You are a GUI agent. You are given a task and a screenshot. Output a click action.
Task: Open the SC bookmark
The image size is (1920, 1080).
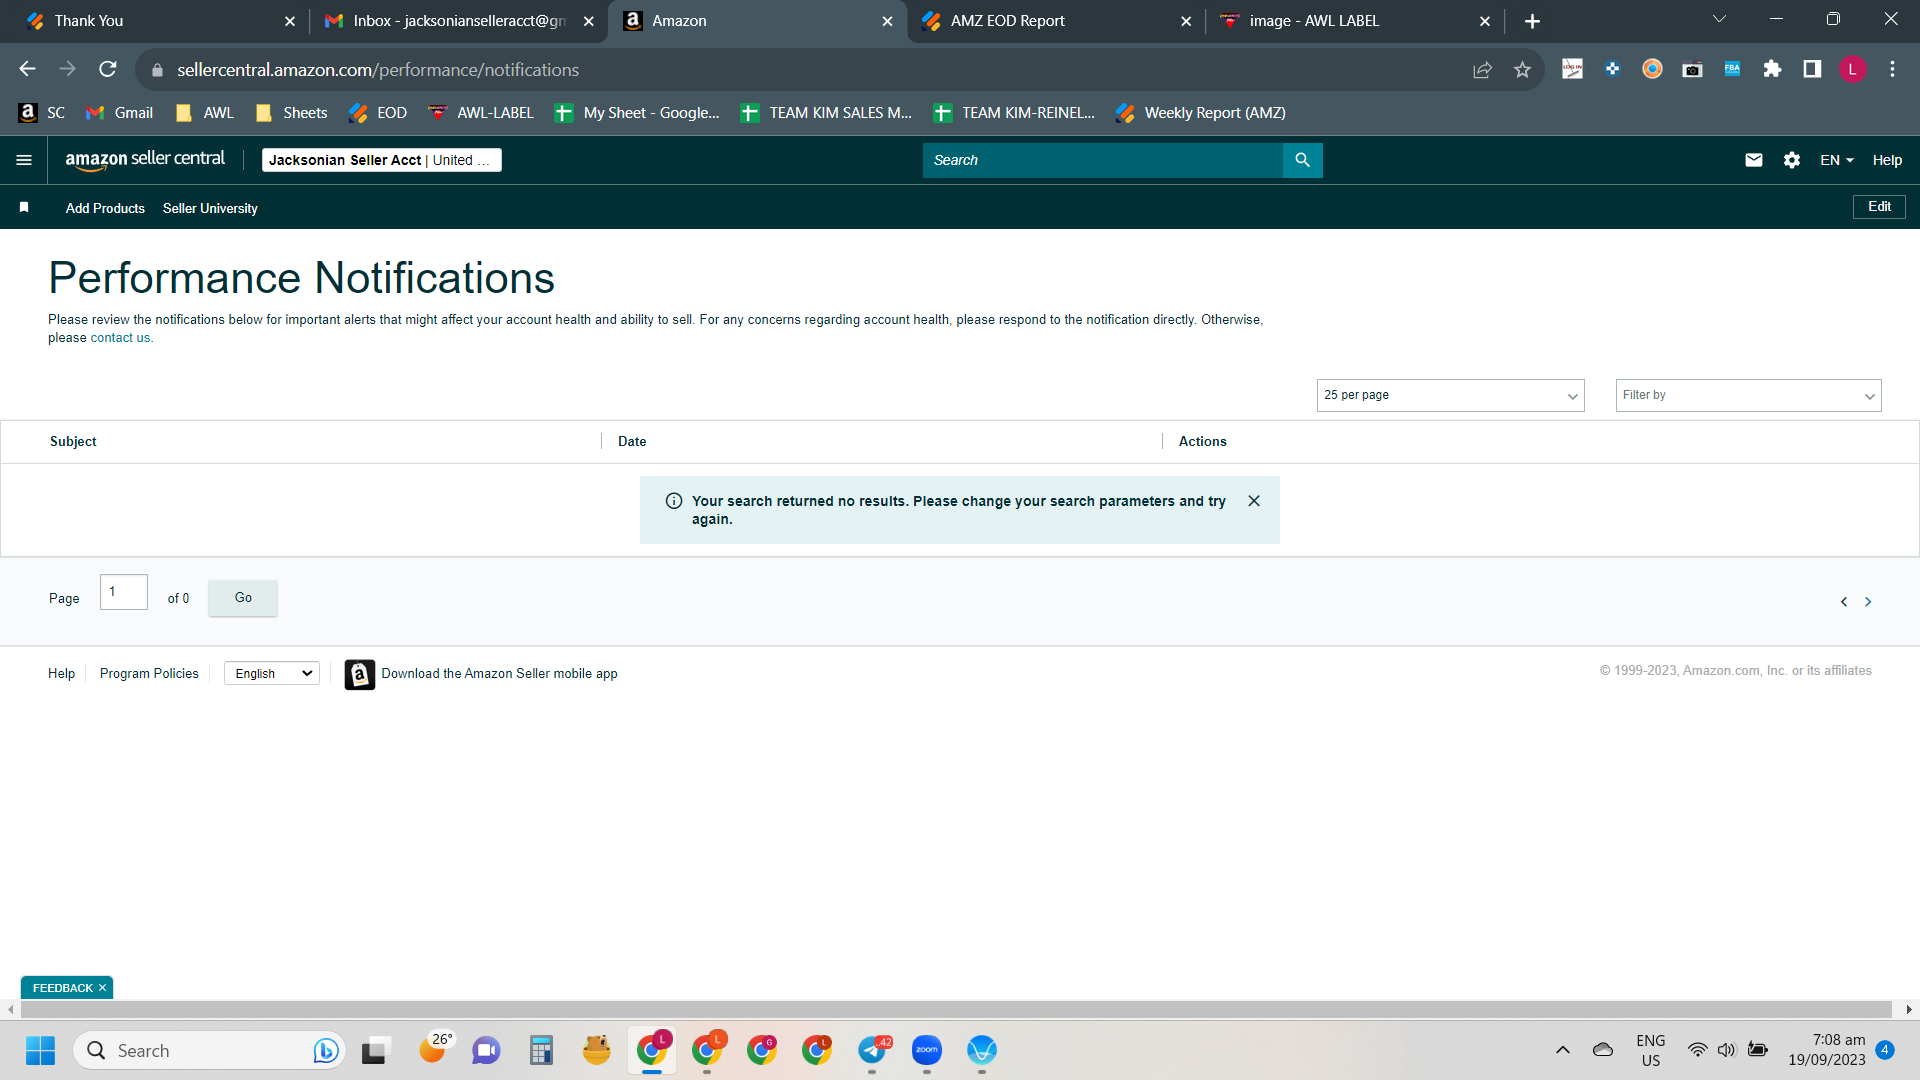tap(42, 113)
